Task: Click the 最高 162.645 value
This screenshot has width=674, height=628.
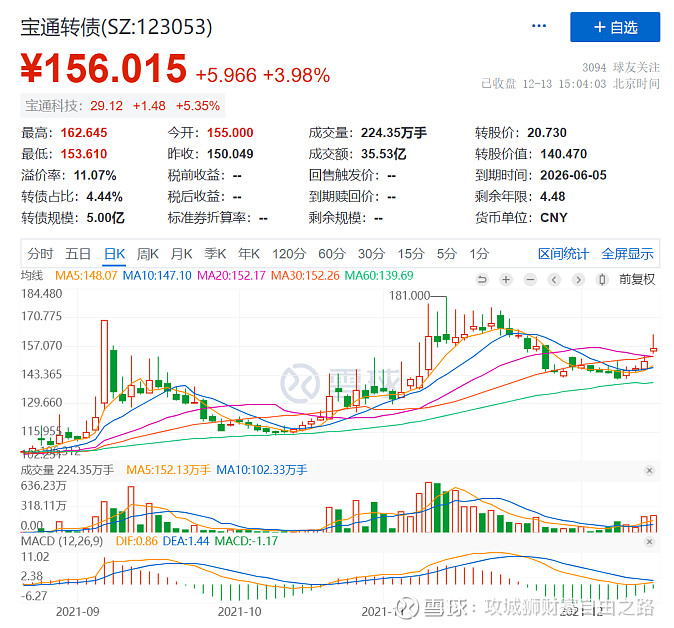Action: point(84,133)
